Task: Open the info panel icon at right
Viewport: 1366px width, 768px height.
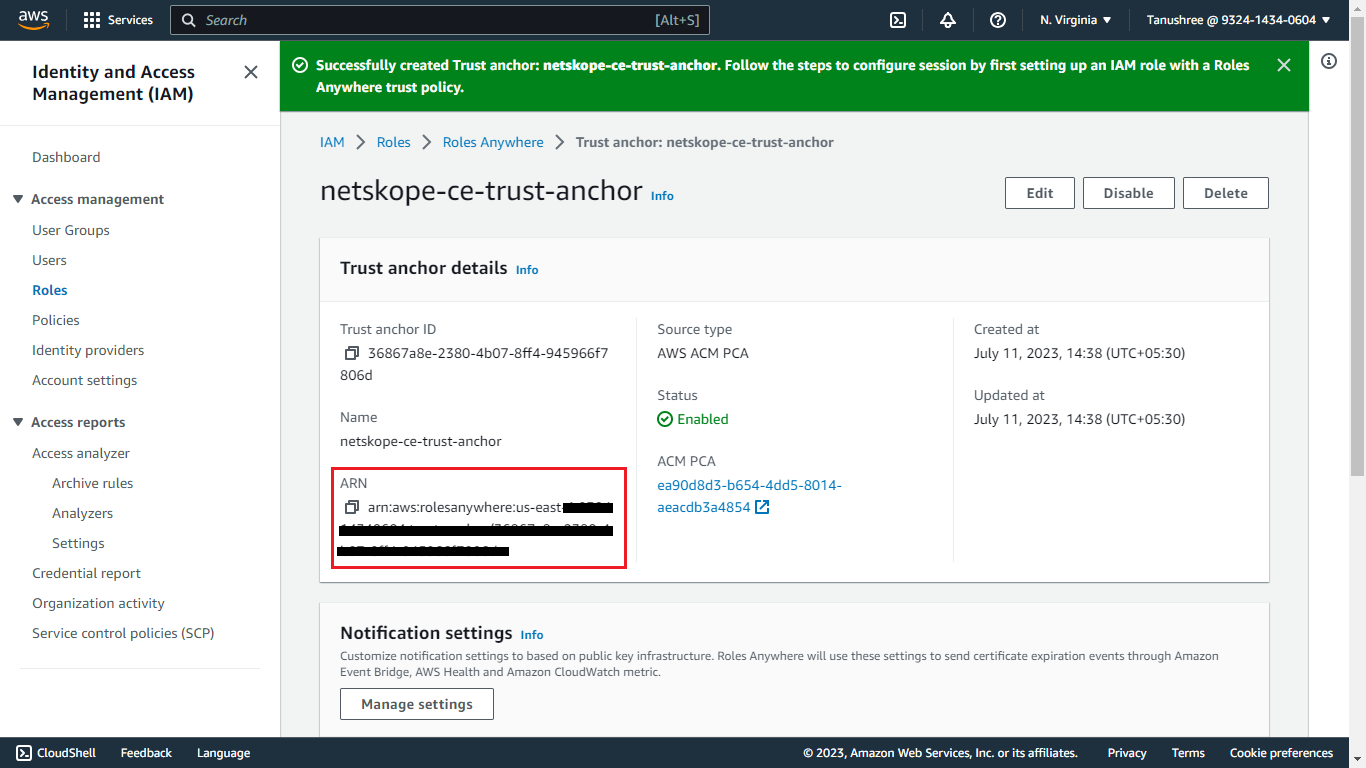Action: [1329, 61]
